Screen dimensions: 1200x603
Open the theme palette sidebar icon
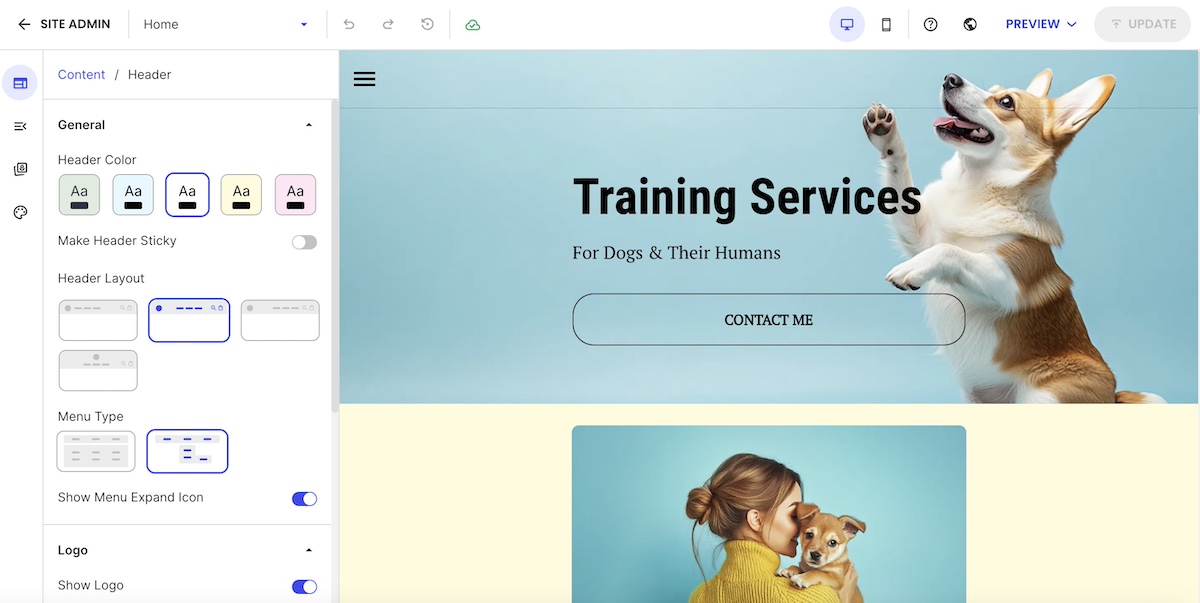click(x=20, y=212)
